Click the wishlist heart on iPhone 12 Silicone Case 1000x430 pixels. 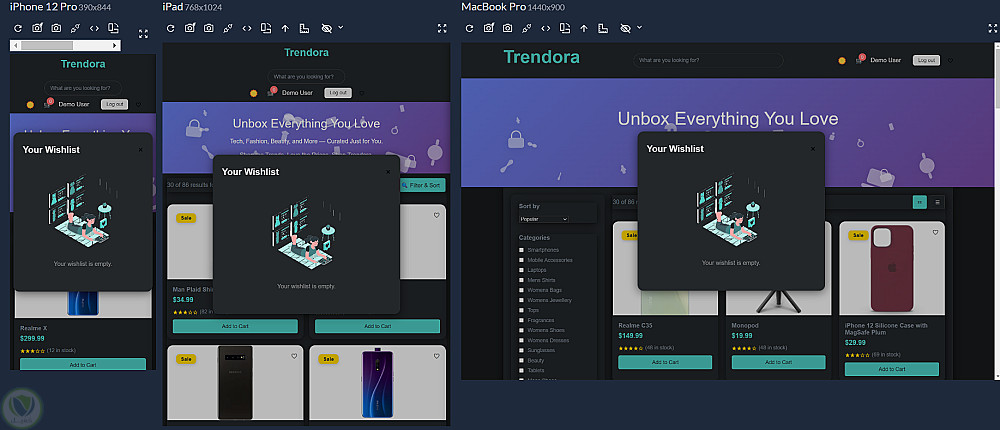pyautogui.click(x=935, y=233)
